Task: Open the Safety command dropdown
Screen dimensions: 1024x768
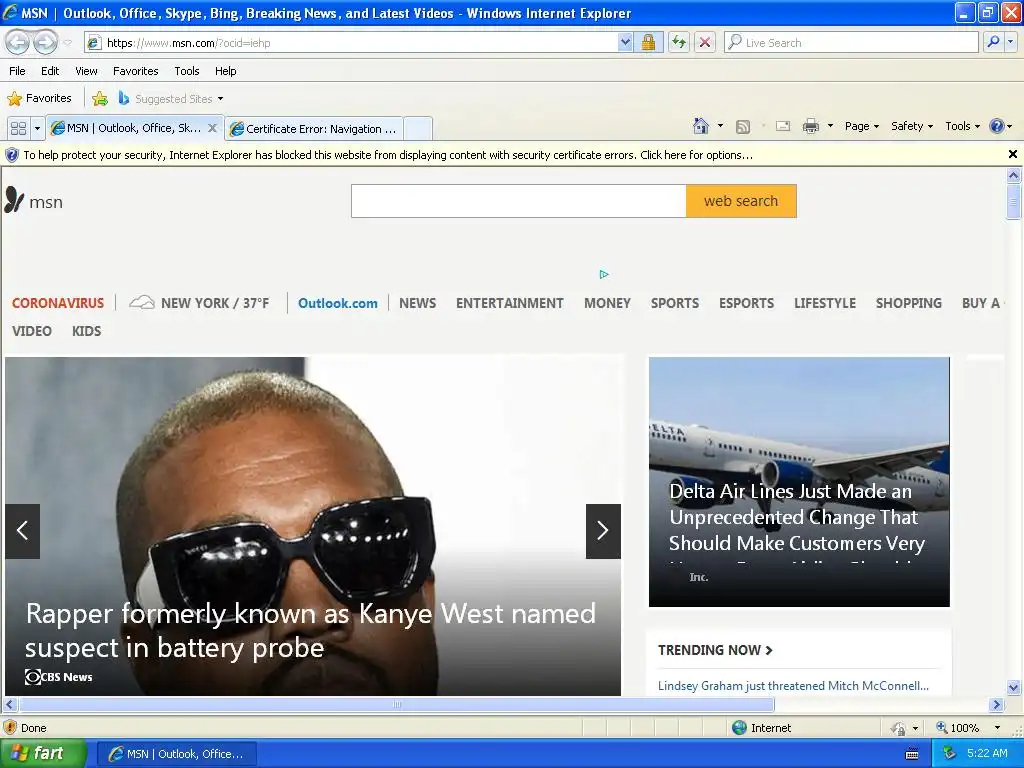Action: pyautogui.click(x=912, y=126)
